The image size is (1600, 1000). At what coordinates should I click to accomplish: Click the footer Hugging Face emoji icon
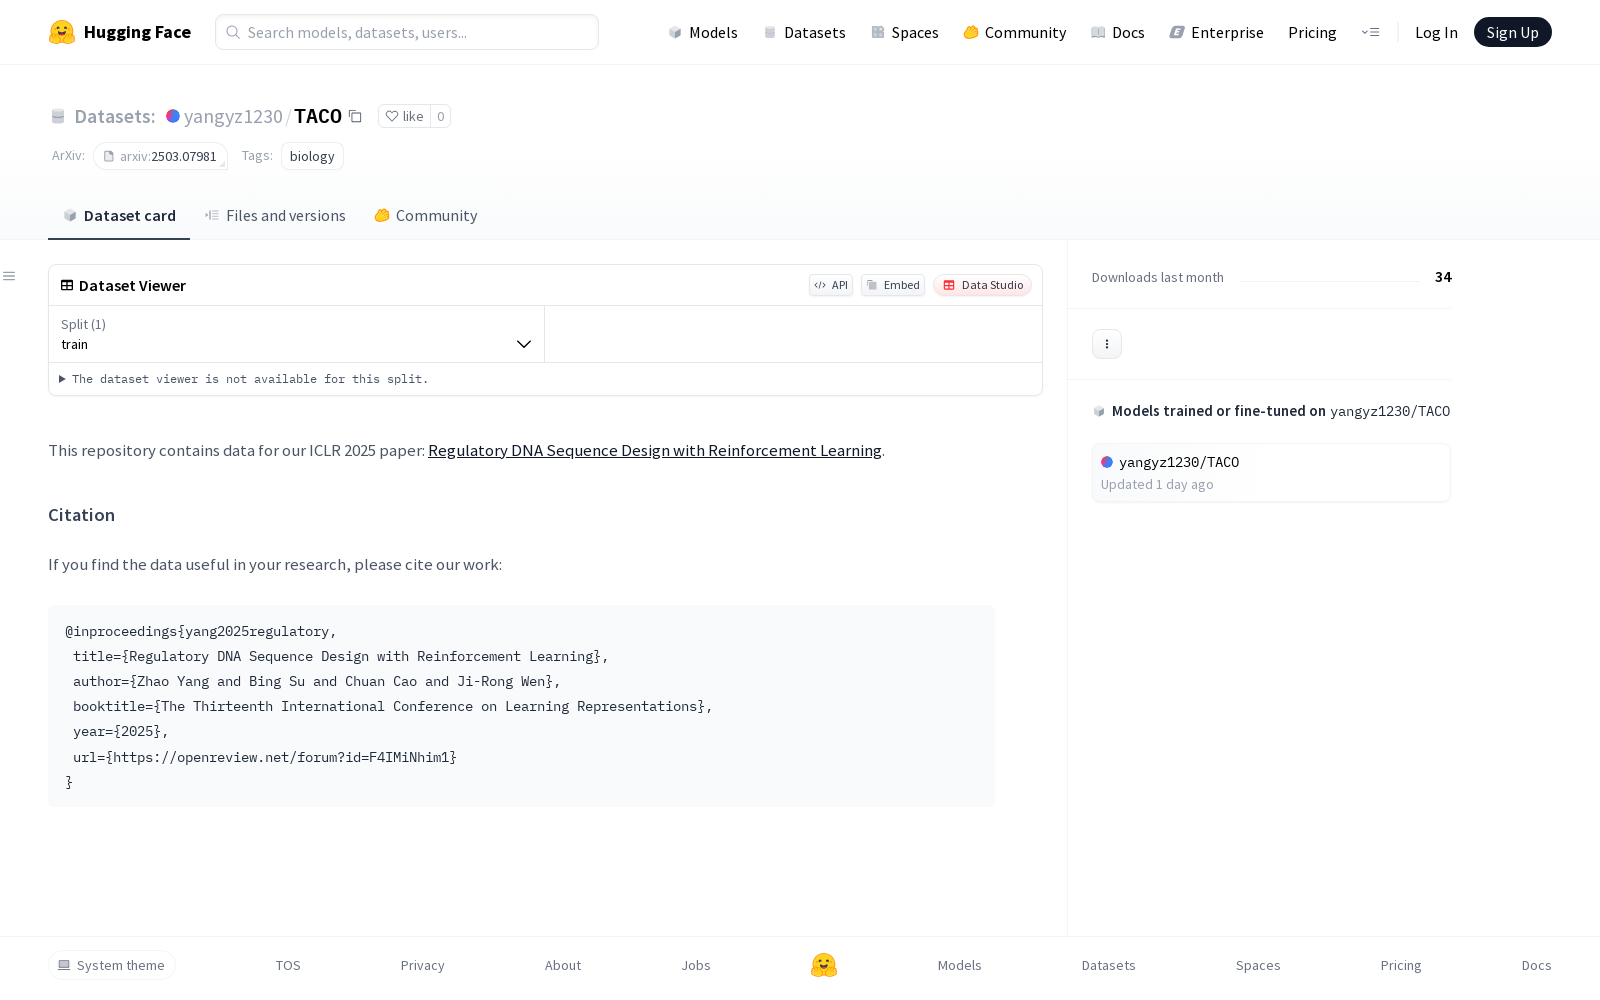(x=824, y=965)
